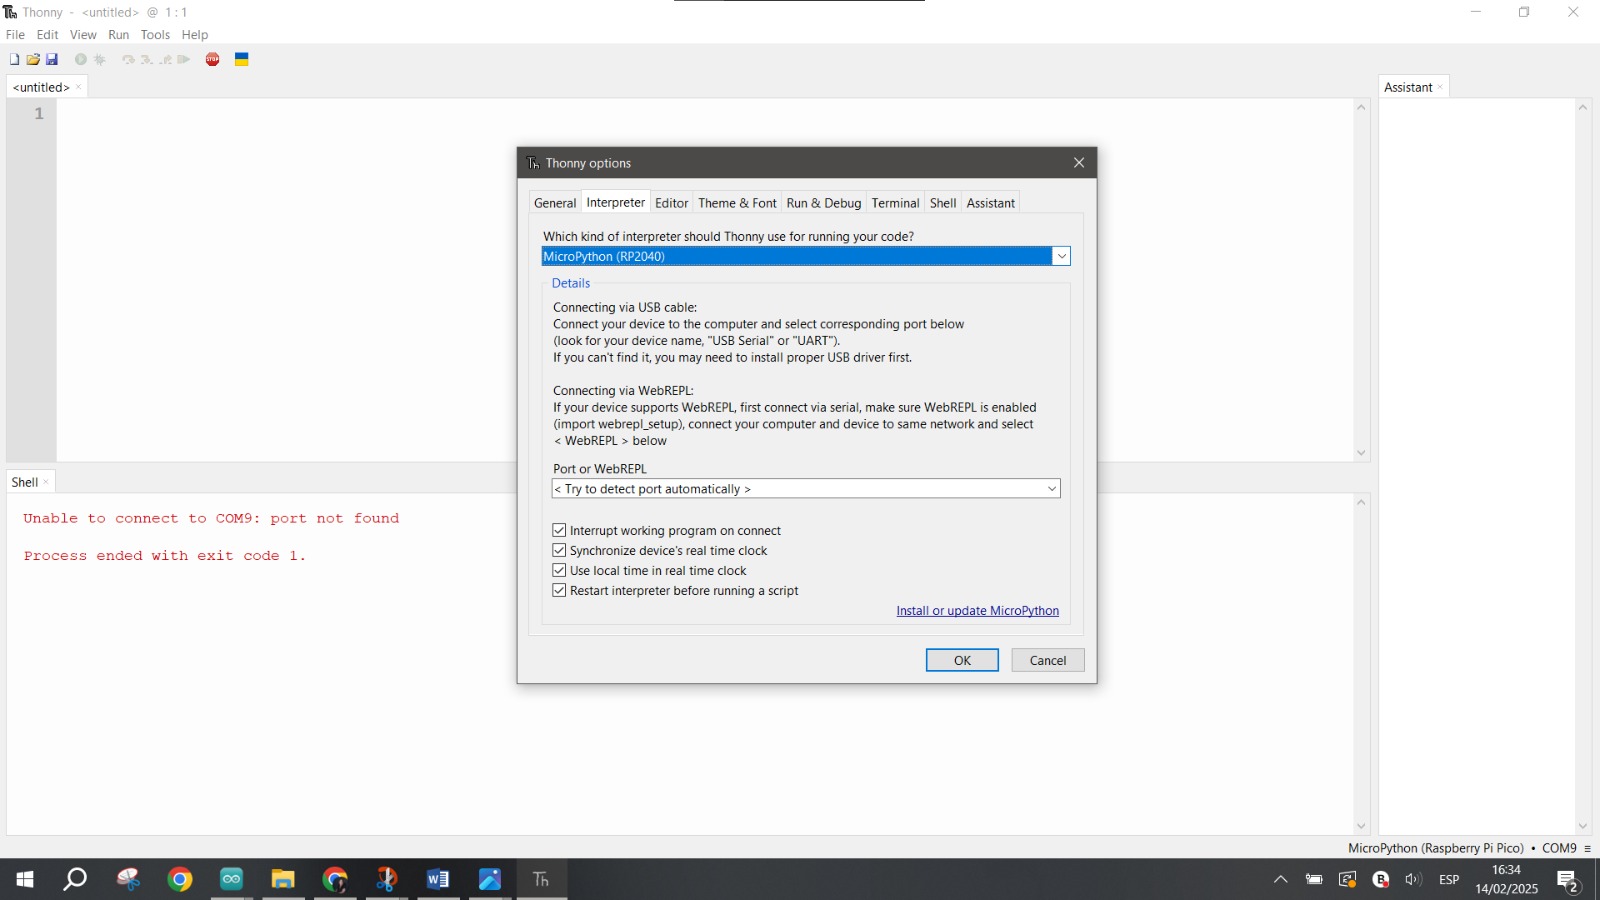The width and height of the screenshot is (1600, 900).
Task: Click the ESP language indicator
Action: [x=1449, y=880]
